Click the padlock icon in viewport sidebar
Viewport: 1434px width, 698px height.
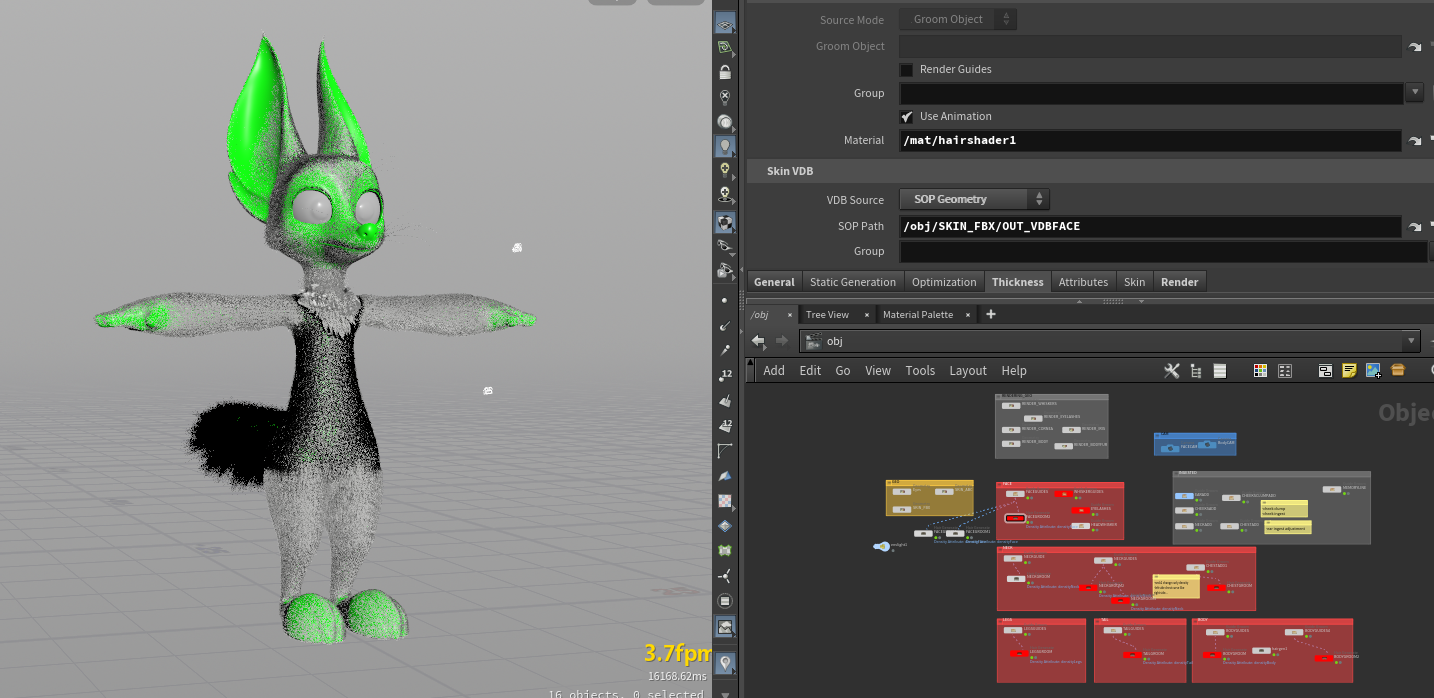coord(725,72)
